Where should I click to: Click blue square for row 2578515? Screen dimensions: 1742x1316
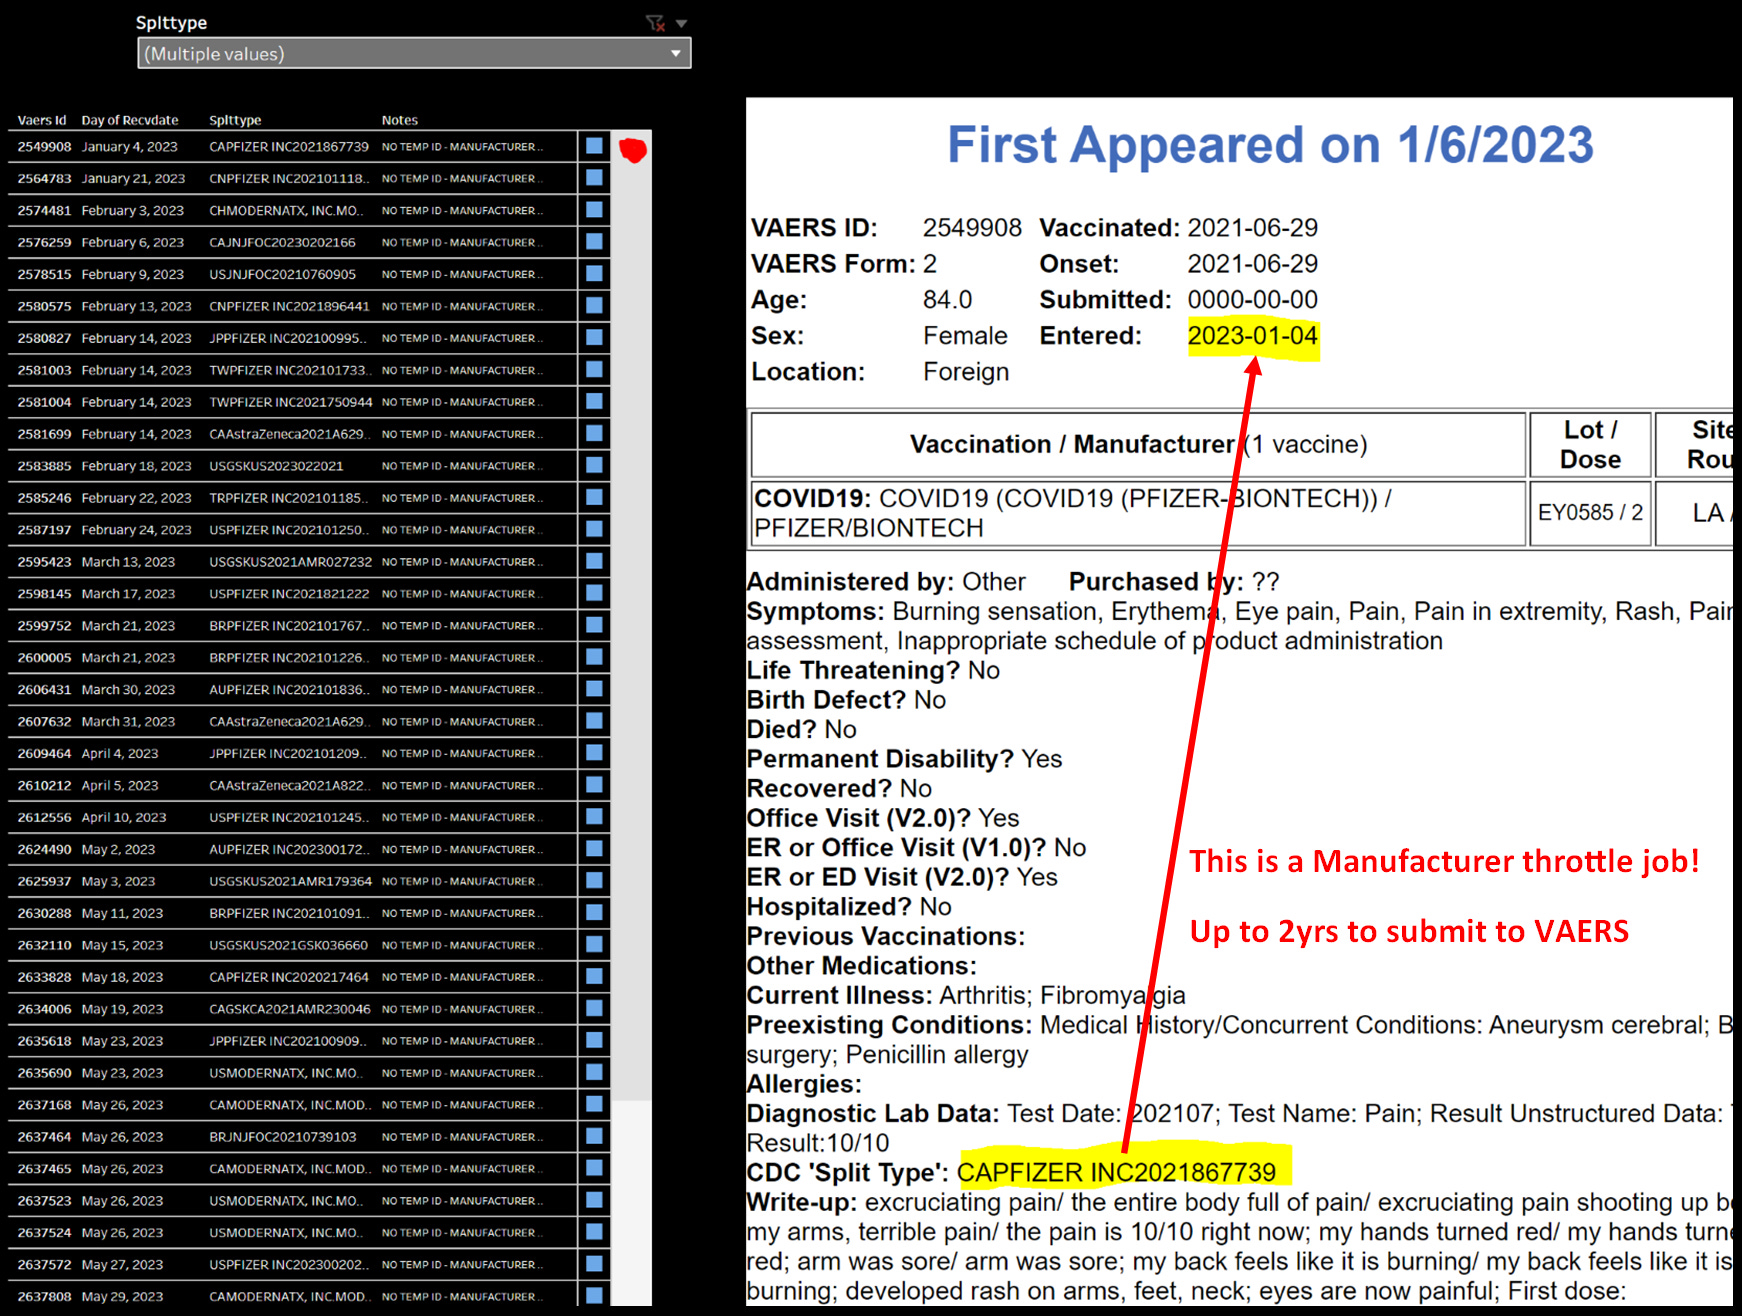click(595, 274)
